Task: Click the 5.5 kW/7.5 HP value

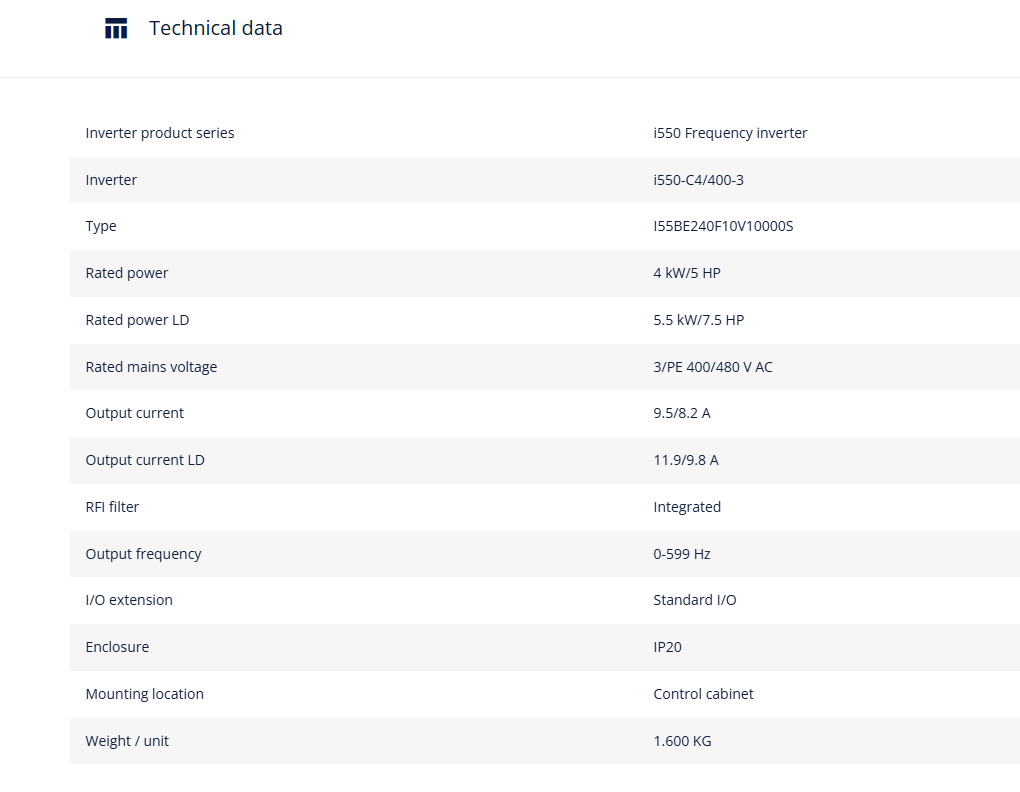Action: coord(698,320)
